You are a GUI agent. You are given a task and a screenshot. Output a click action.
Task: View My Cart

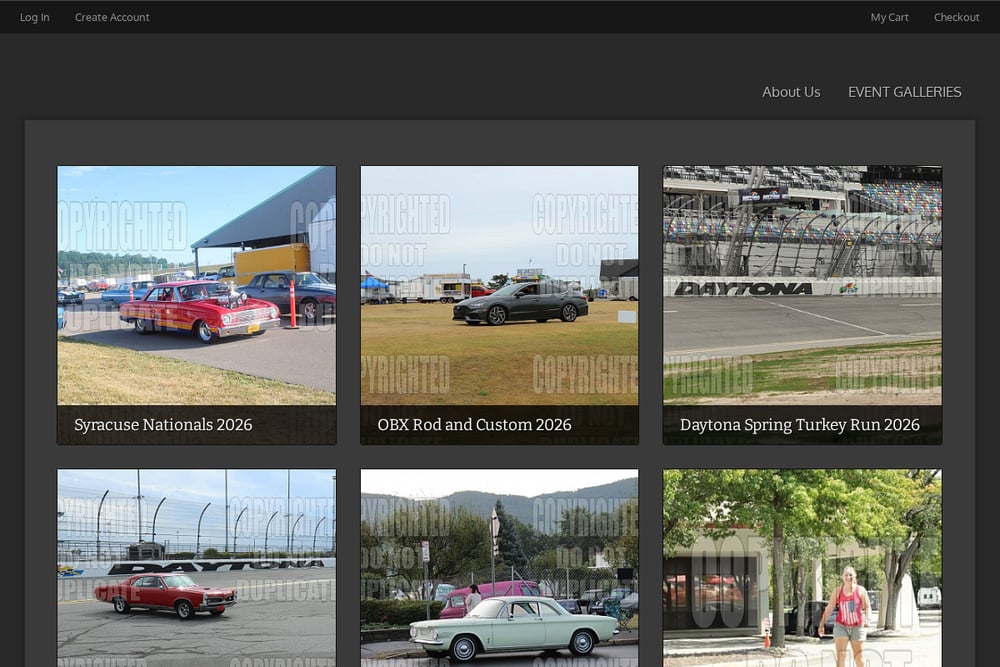(889, 17)
